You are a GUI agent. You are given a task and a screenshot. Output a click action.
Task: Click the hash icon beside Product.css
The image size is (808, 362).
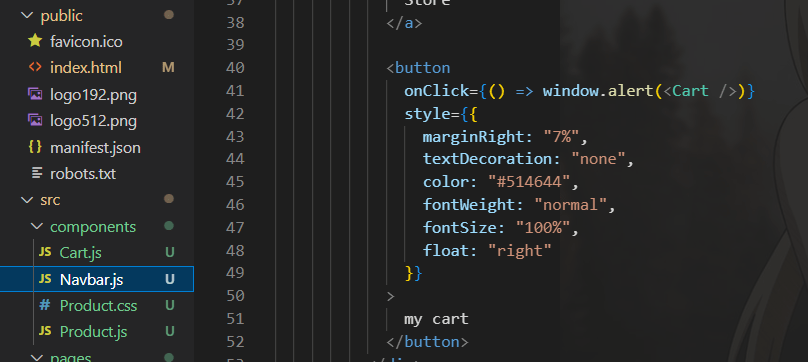[45, 305]
